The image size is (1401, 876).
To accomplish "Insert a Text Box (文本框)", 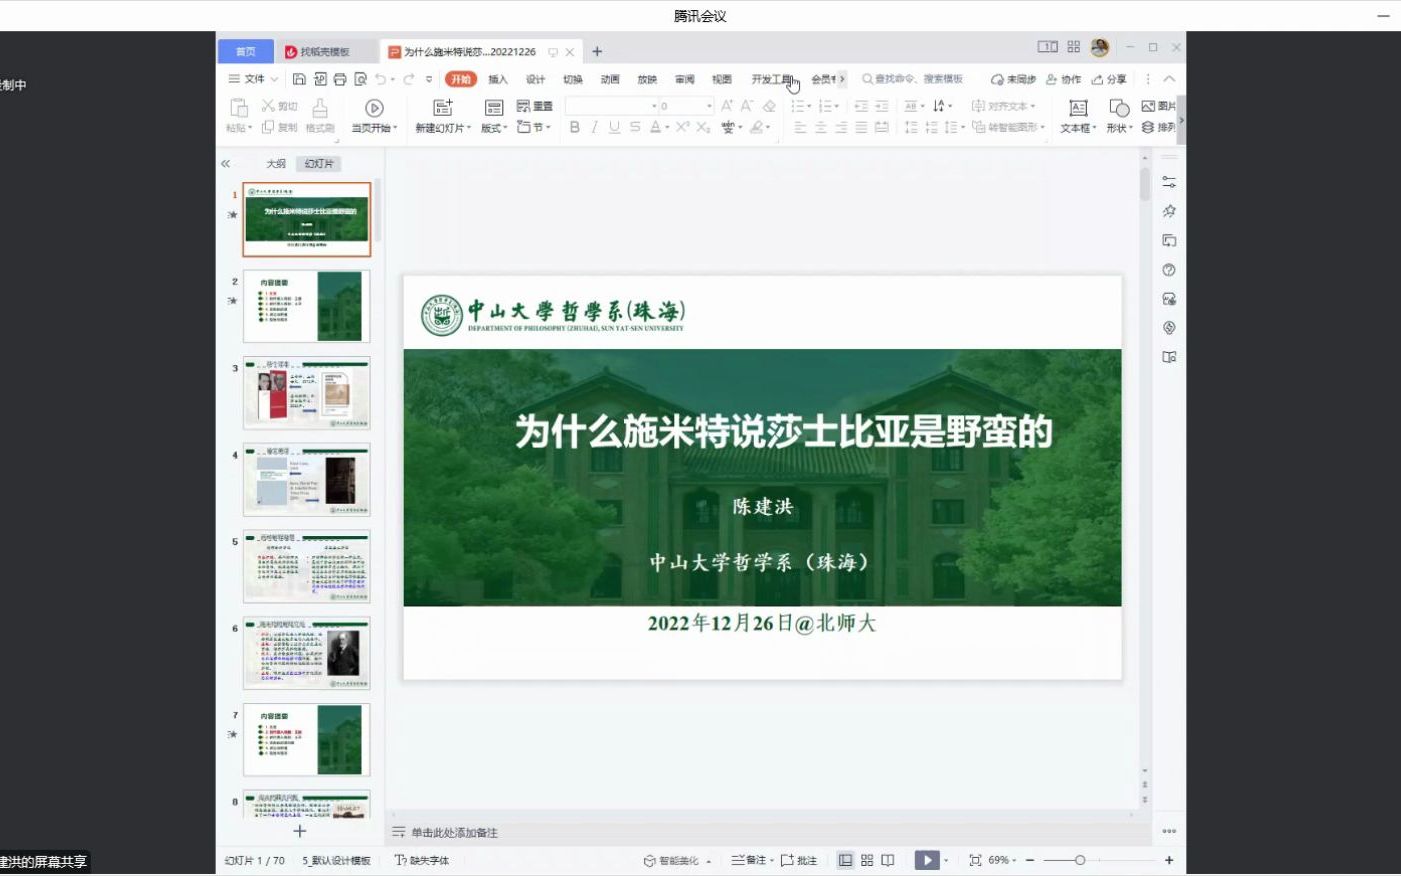I will click(x=1078, y=115).
